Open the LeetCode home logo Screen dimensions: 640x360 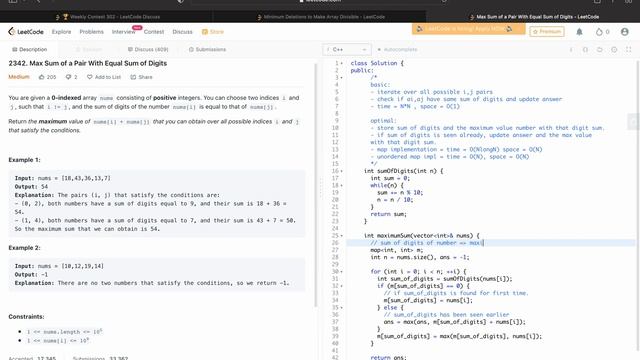tap(26, 31)
